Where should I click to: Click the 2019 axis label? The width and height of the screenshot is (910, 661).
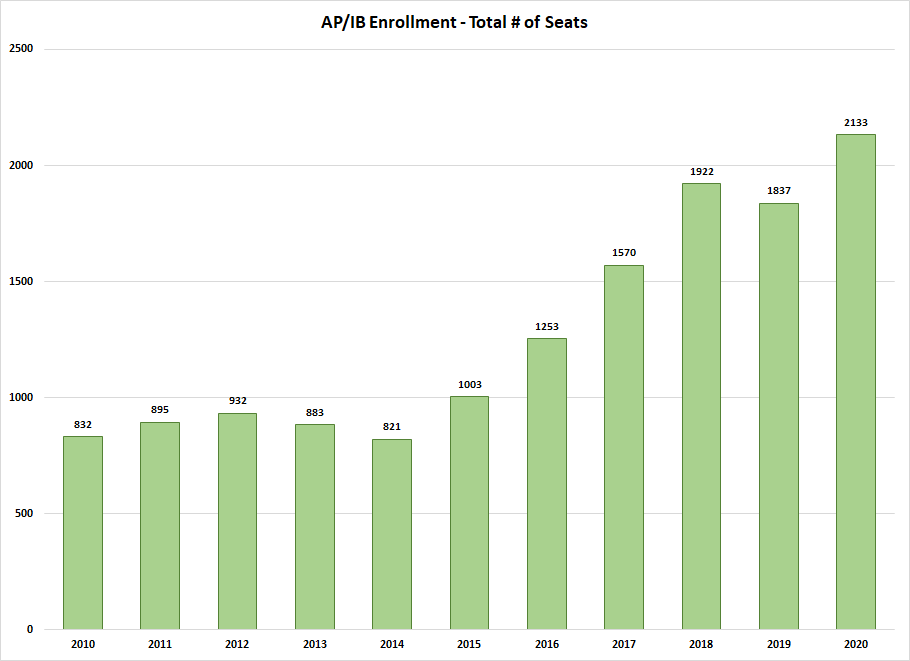click(779, 644)
